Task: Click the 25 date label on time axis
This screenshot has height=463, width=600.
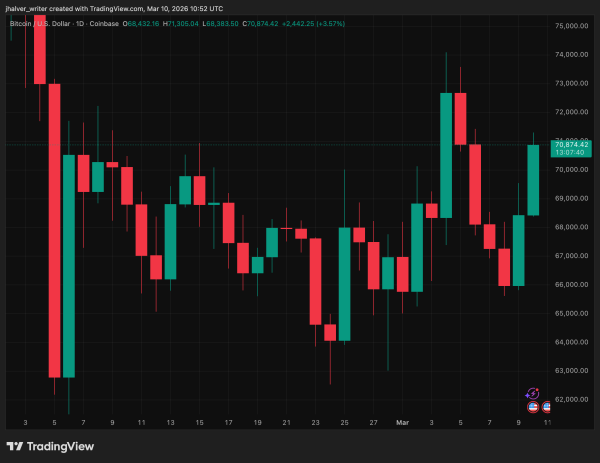Action: (344, 423)
